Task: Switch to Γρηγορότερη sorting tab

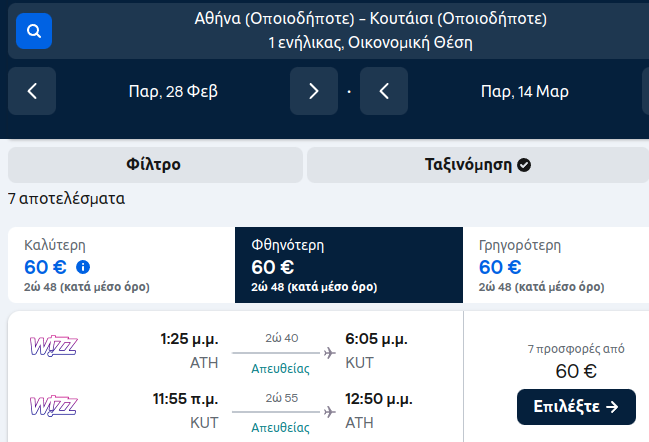Action: (555, 265)
